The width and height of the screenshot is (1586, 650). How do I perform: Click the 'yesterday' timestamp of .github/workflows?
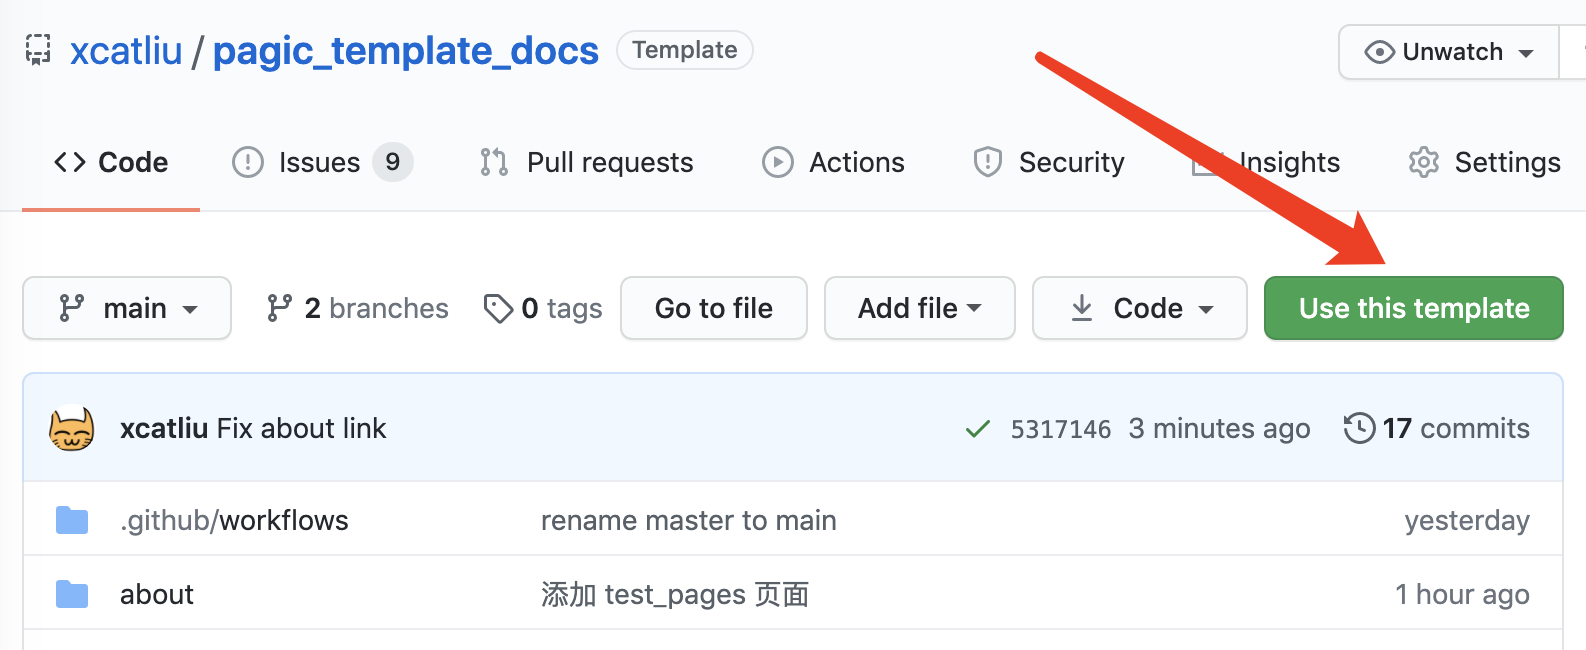(1467, 520)
